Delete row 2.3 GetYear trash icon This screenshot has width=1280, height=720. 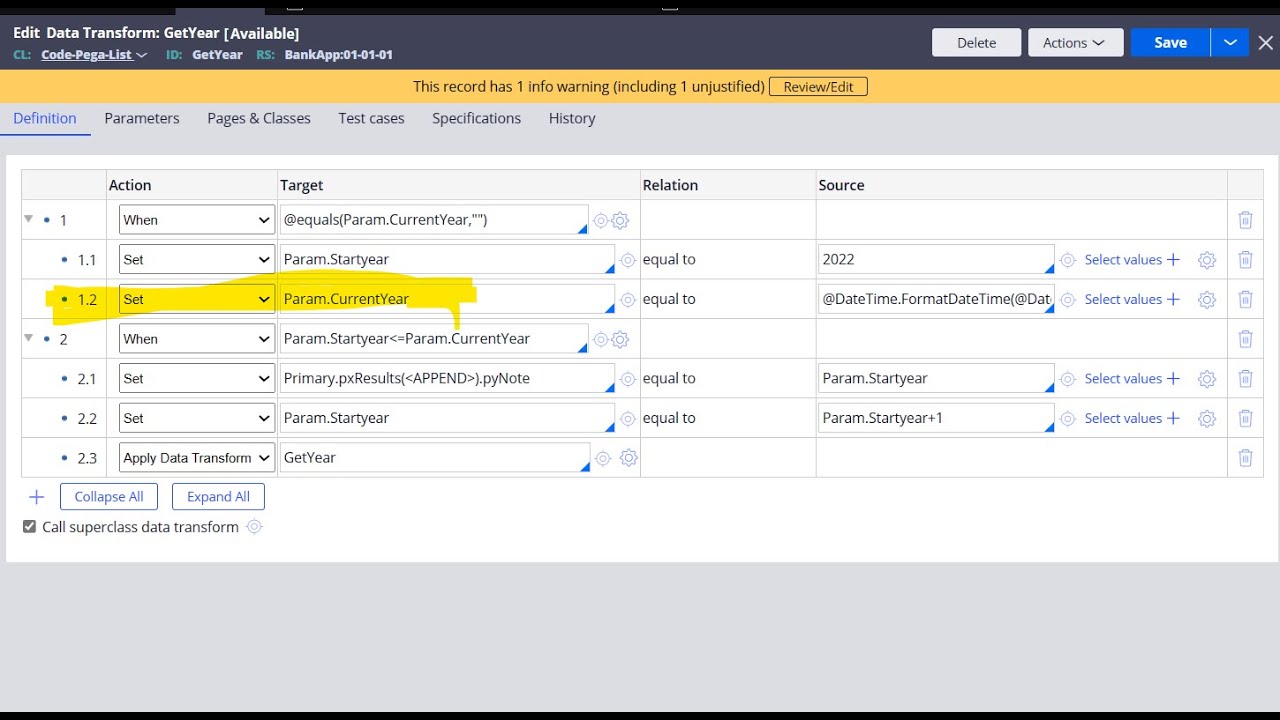(x=1245, y=458)
